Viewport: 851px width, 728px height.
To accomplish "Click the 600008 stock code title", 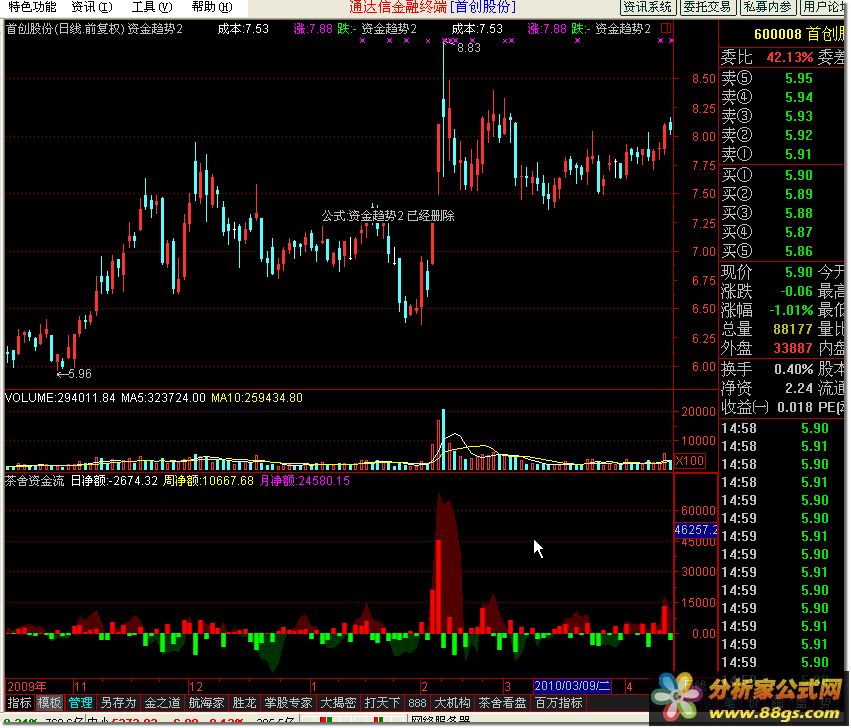I will (778, 34).
